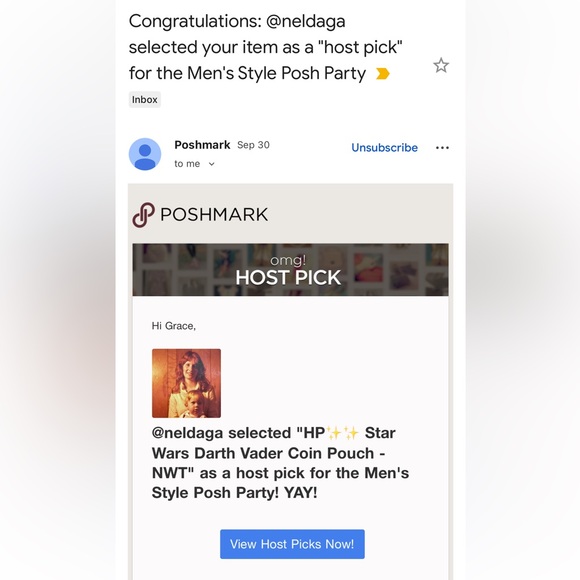Click the yellow importance marker arrow
This screenshot has width=580, height=580.
[x=382, y=74]
